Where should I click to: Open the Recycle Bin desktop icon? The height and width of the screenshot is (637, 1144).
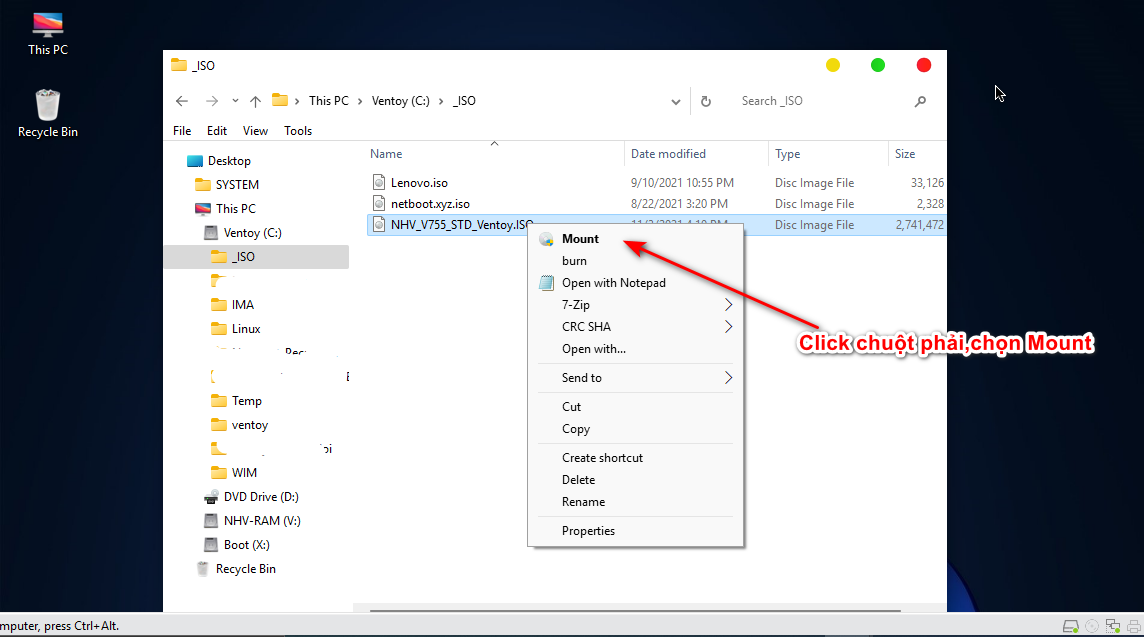click(47, 114)
